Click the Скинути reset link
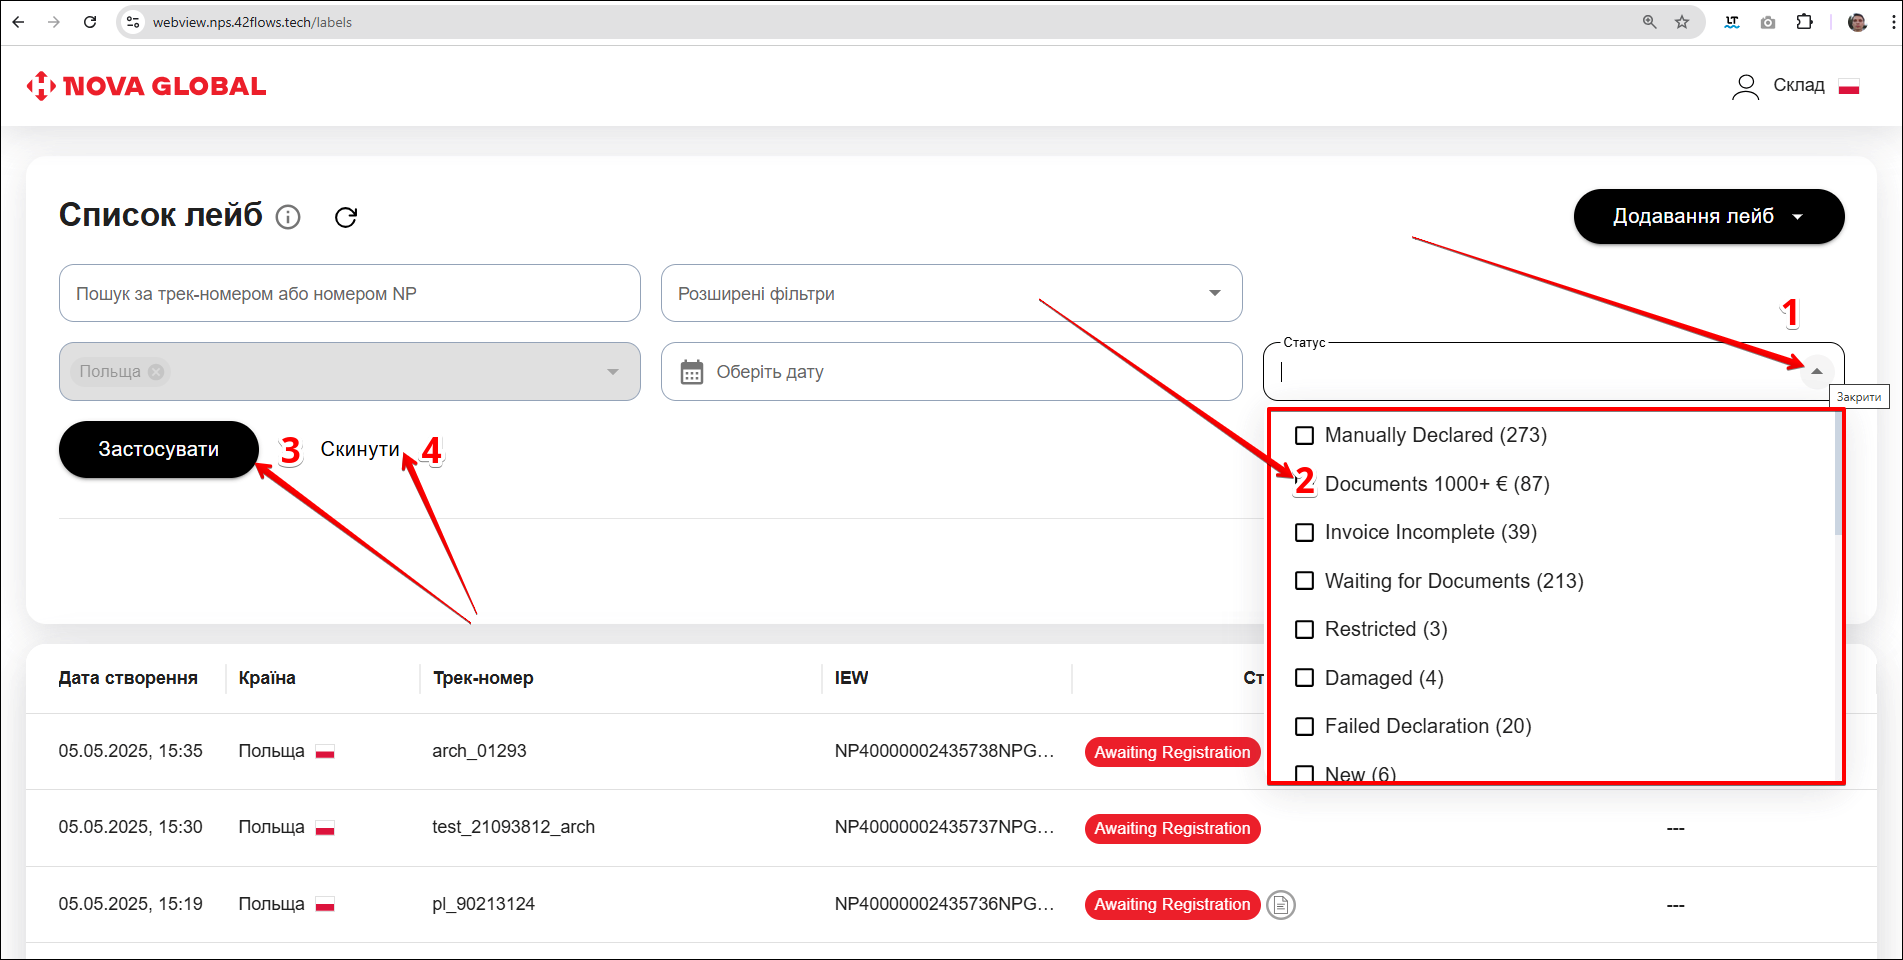 [359, 450]
